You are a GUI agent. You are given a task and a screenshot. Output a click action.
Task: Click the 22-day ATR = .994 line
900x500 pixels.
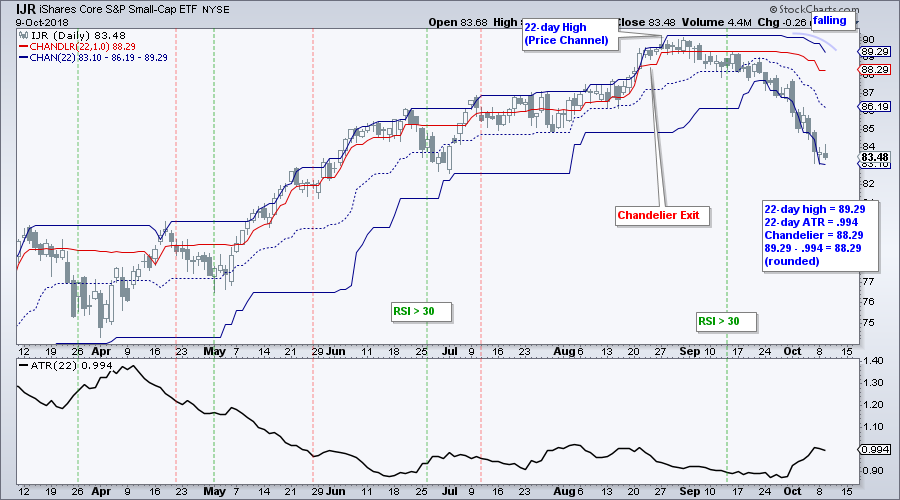811,222
